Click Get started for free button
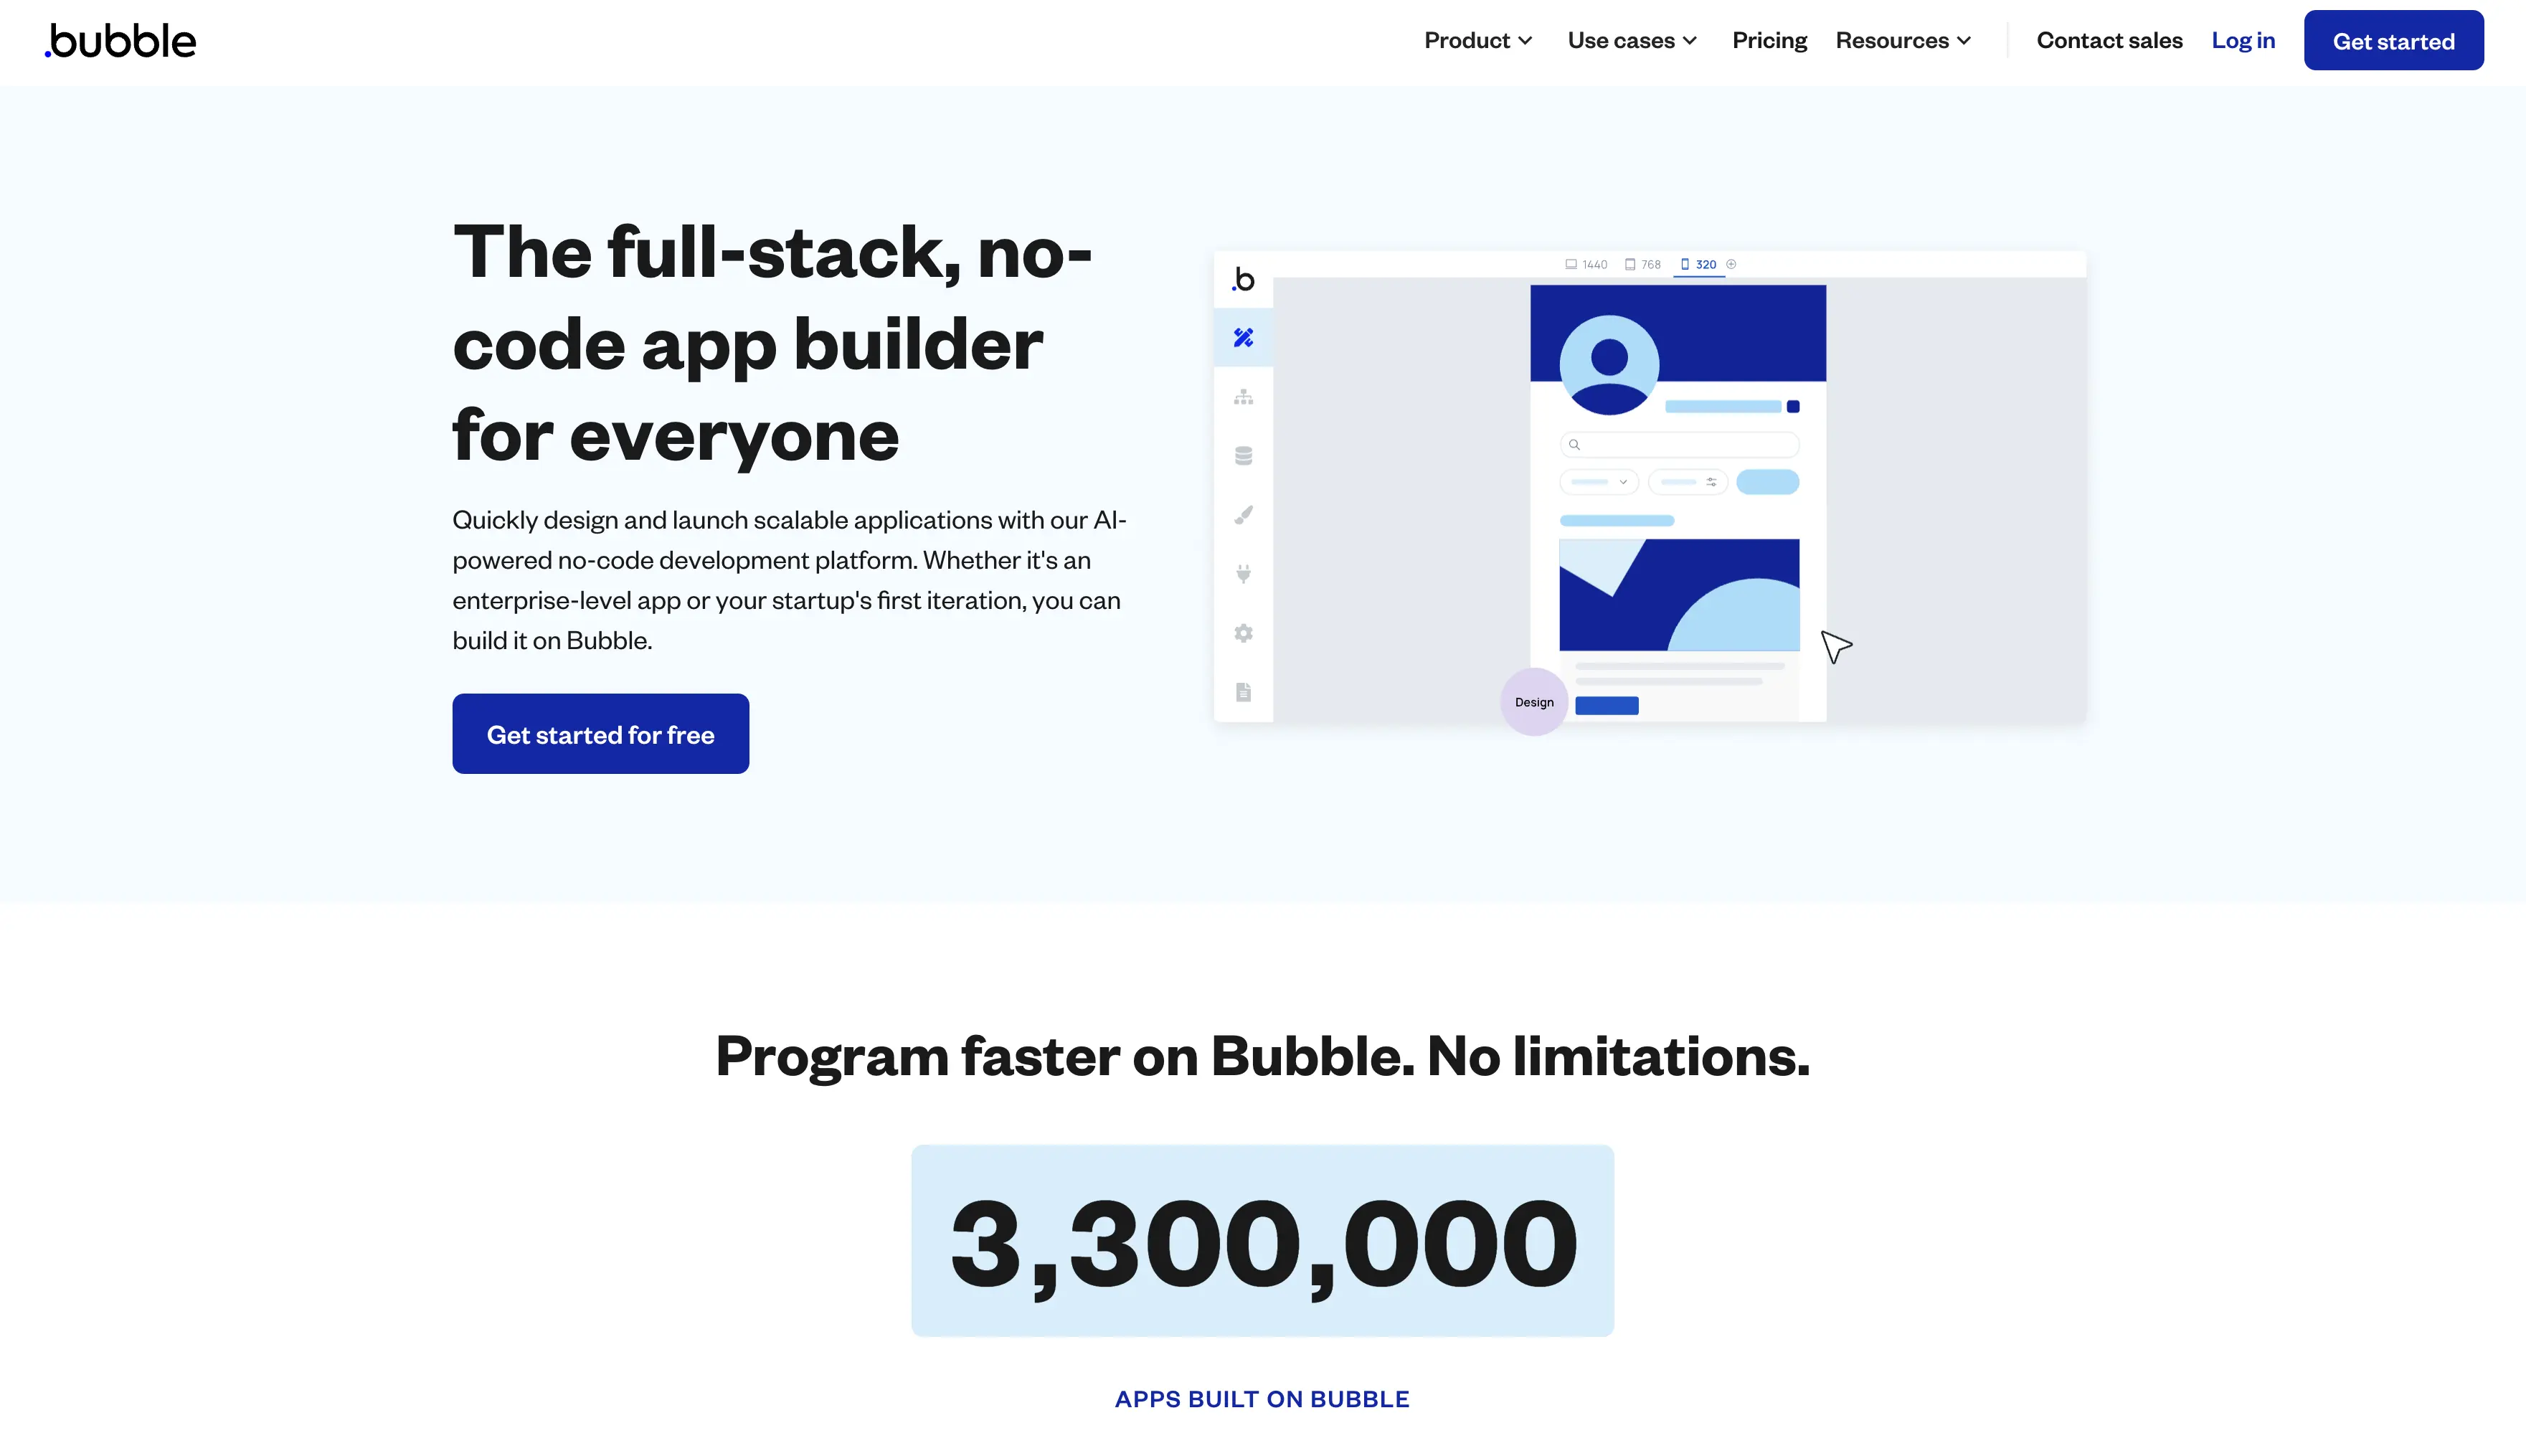2526x1456 pixels. tap(600, 734)
